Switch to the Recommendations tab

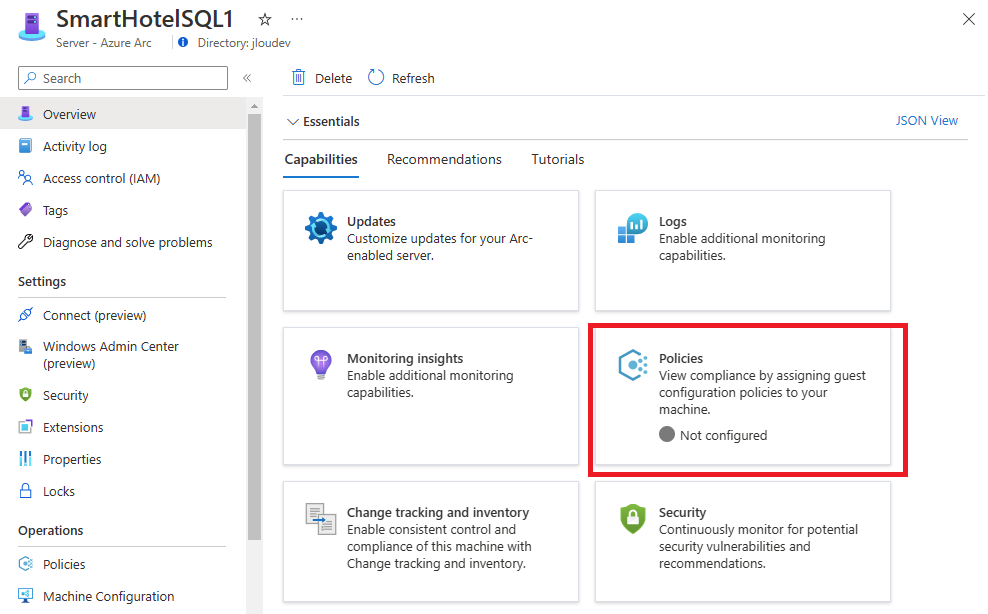pos(444,159)
